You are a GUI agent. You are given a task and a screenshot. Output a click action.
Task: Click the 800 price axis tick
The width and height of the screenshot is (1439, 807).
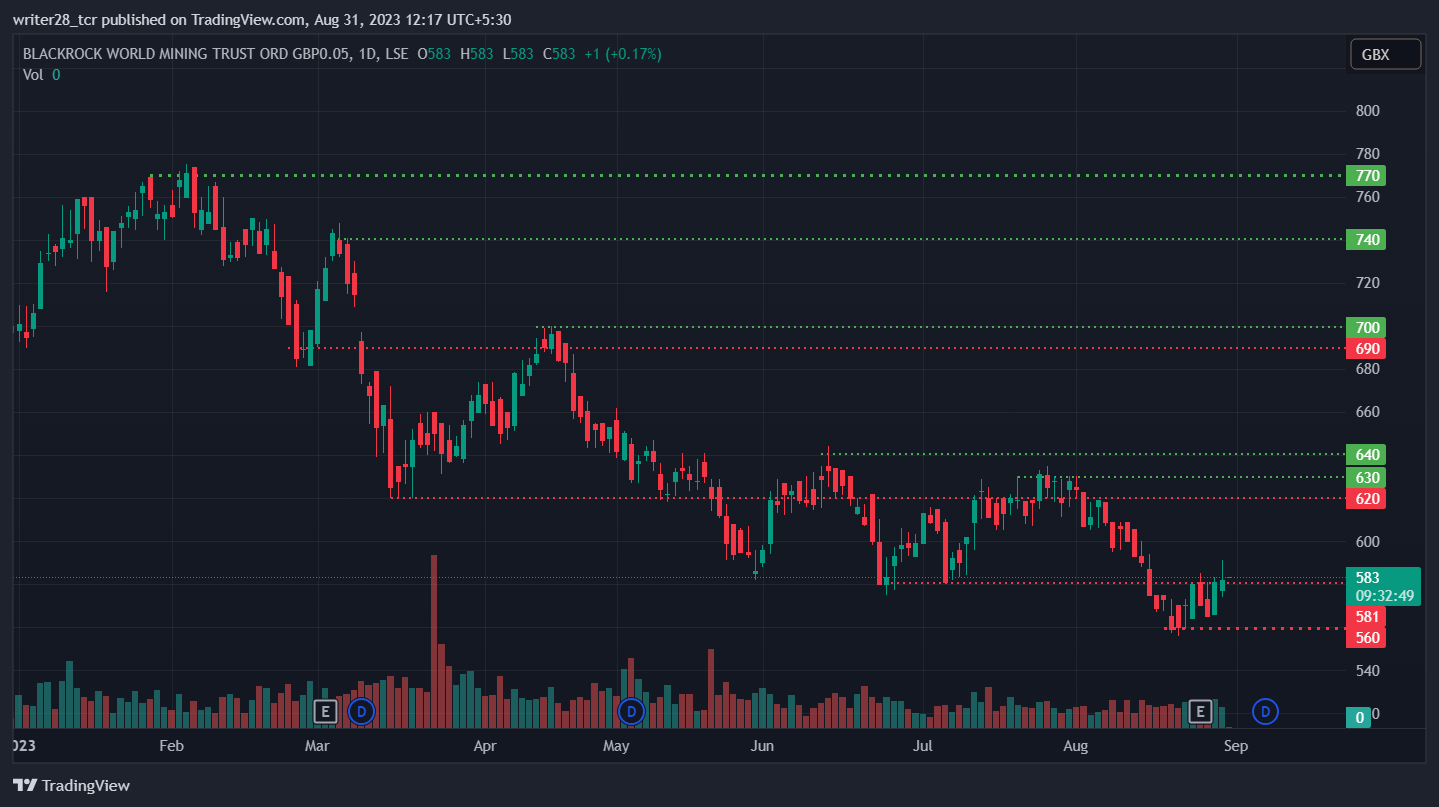point(1367,111)
